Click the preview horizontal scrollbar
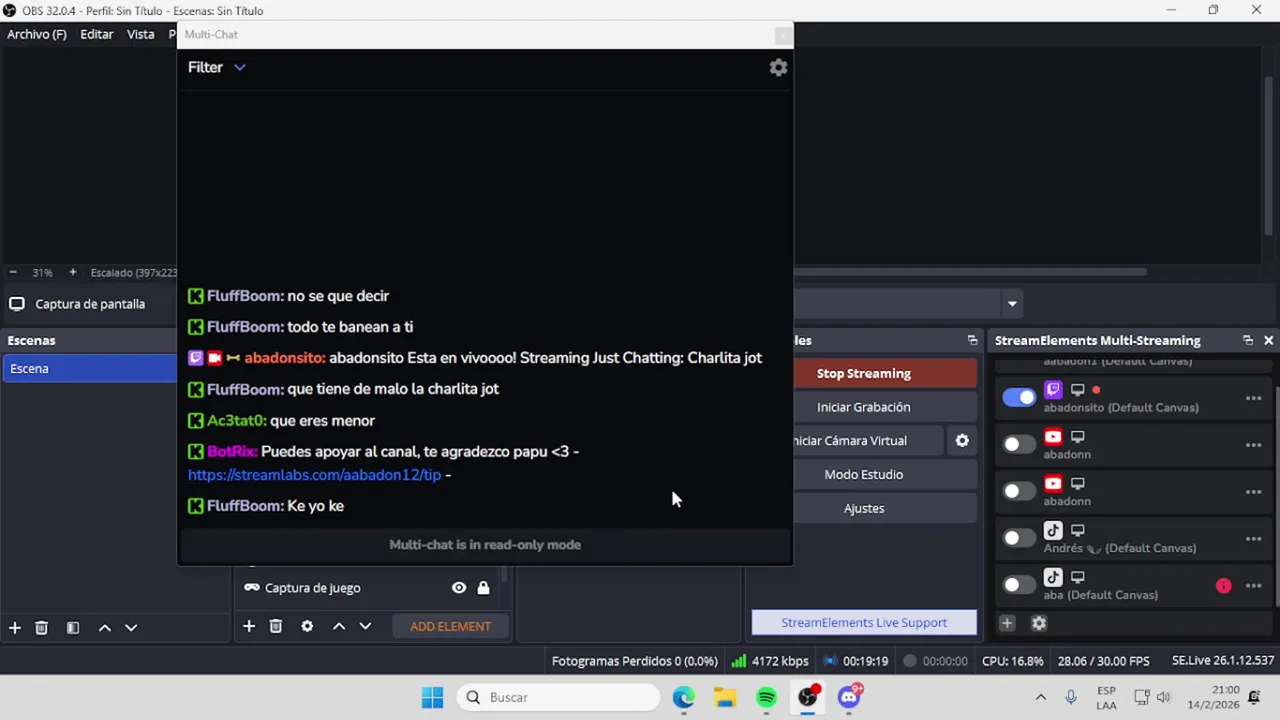This screenshot has height=720, width=1280. [x=970, y=271]
